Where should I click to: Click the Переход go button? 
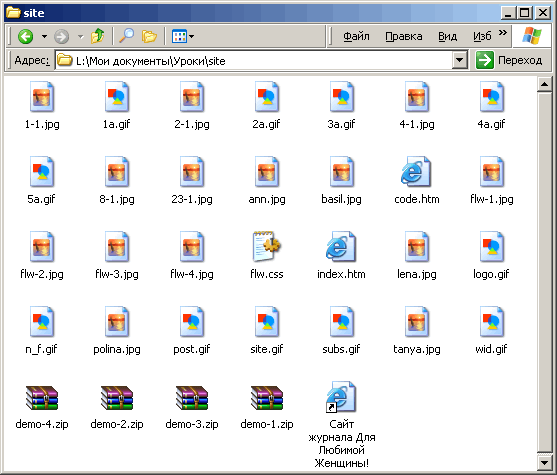click(509, 60)
